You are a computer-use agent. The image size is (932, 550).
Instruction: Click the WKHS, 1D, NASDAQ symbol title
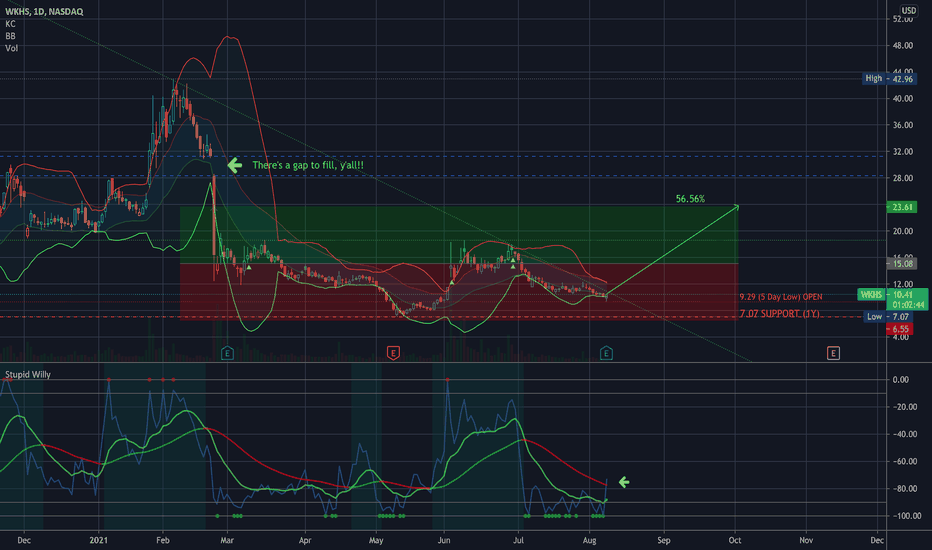coord(44,11)
